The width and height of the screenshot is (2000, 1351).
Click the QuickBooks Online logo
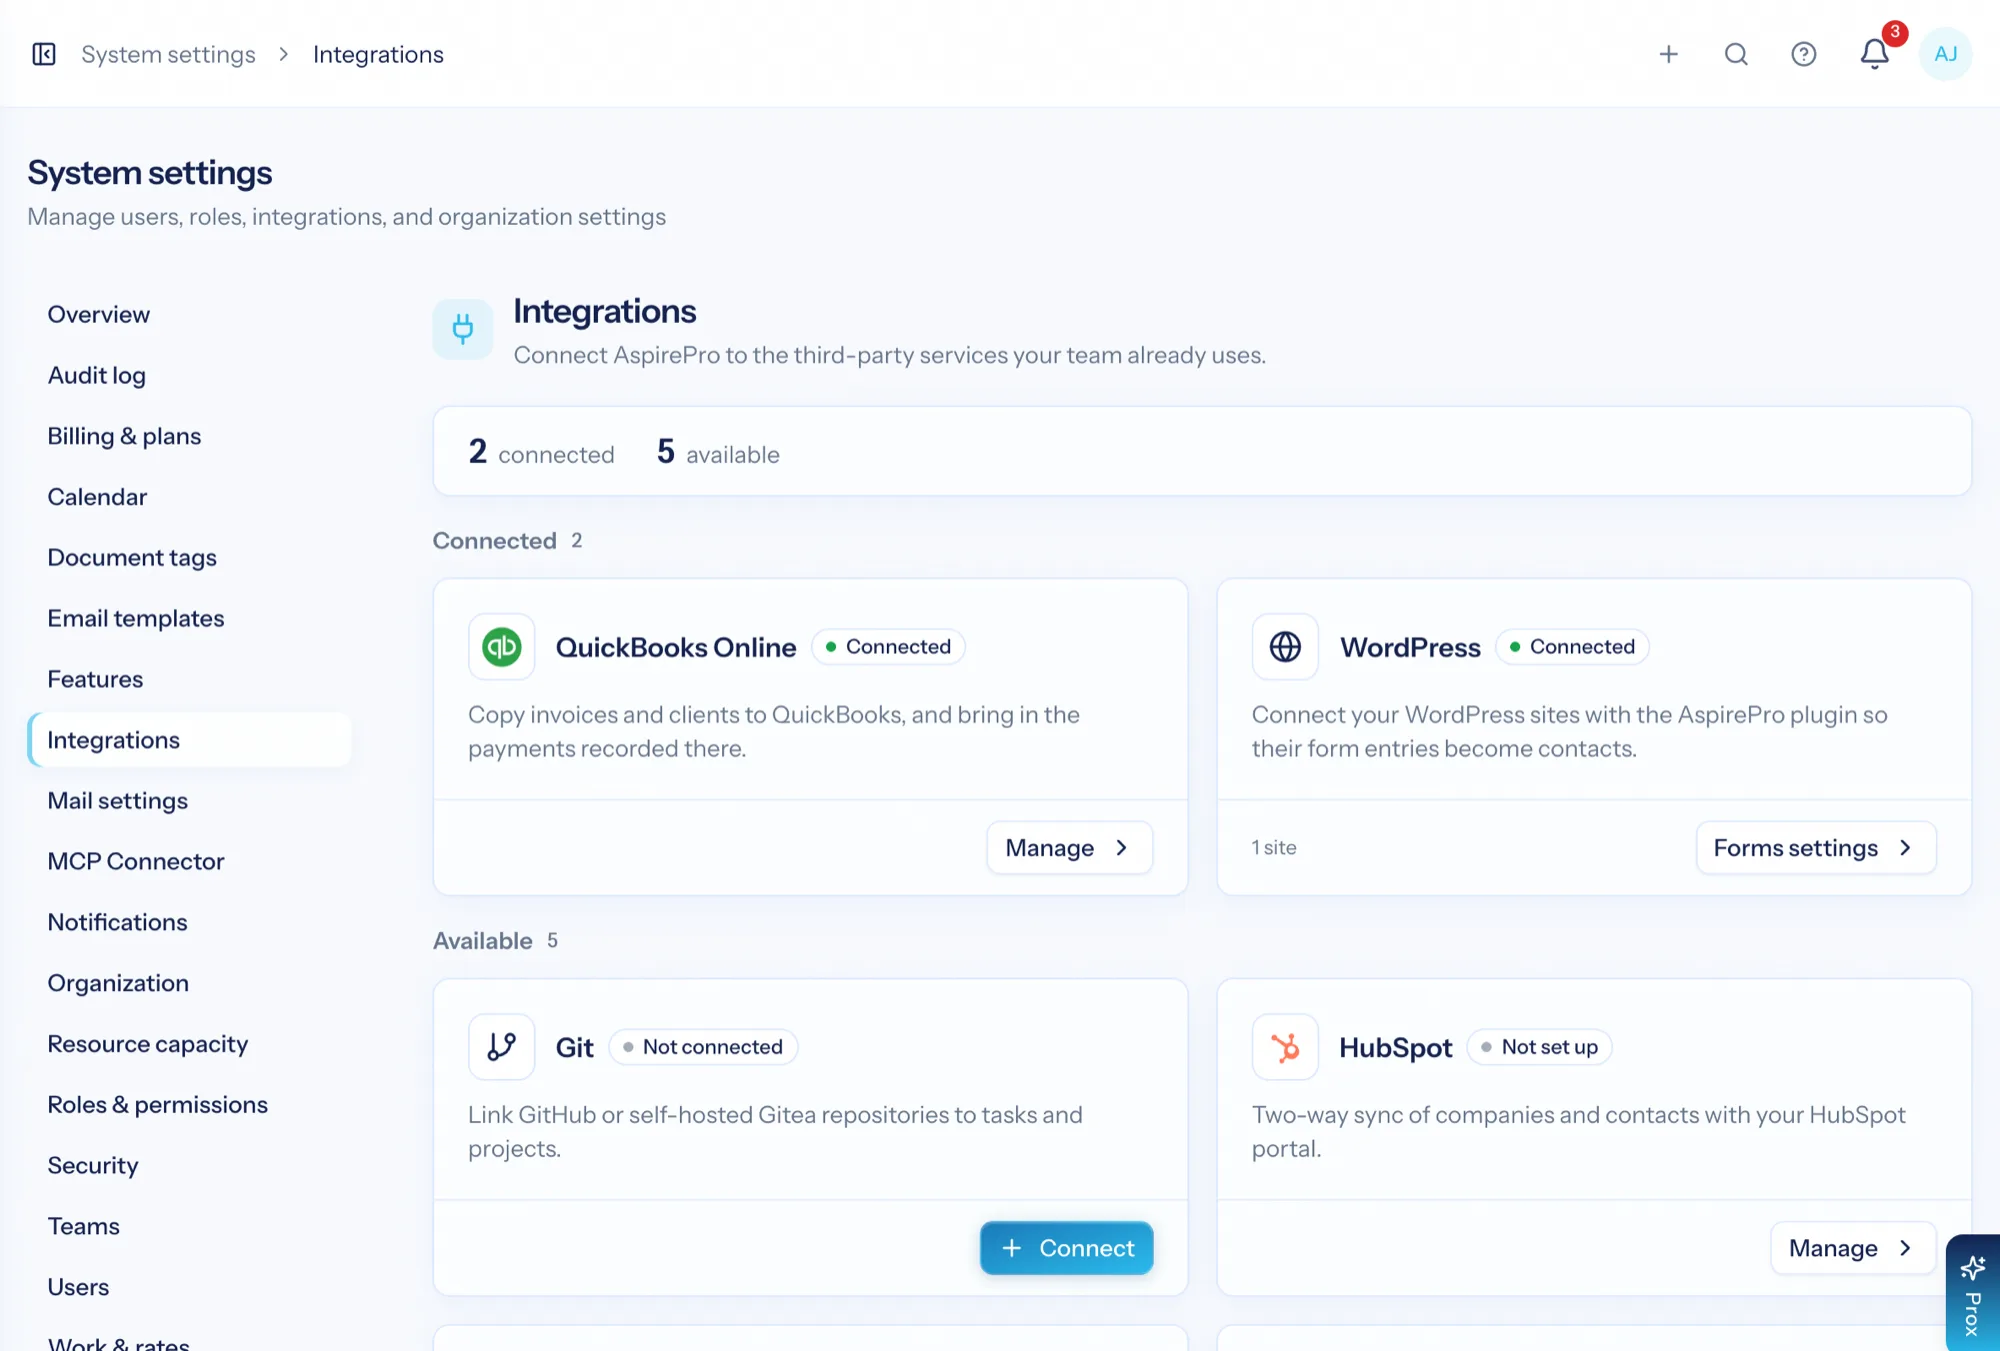pos(501,647)
